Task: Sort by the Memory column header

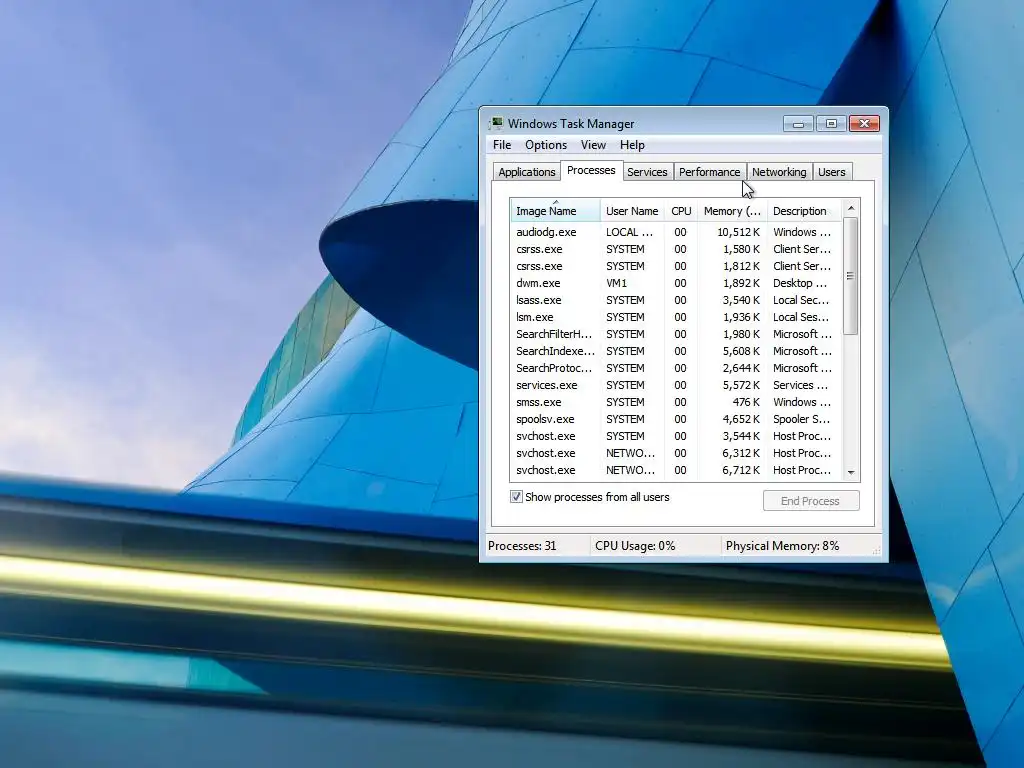Action: (732, 211)
